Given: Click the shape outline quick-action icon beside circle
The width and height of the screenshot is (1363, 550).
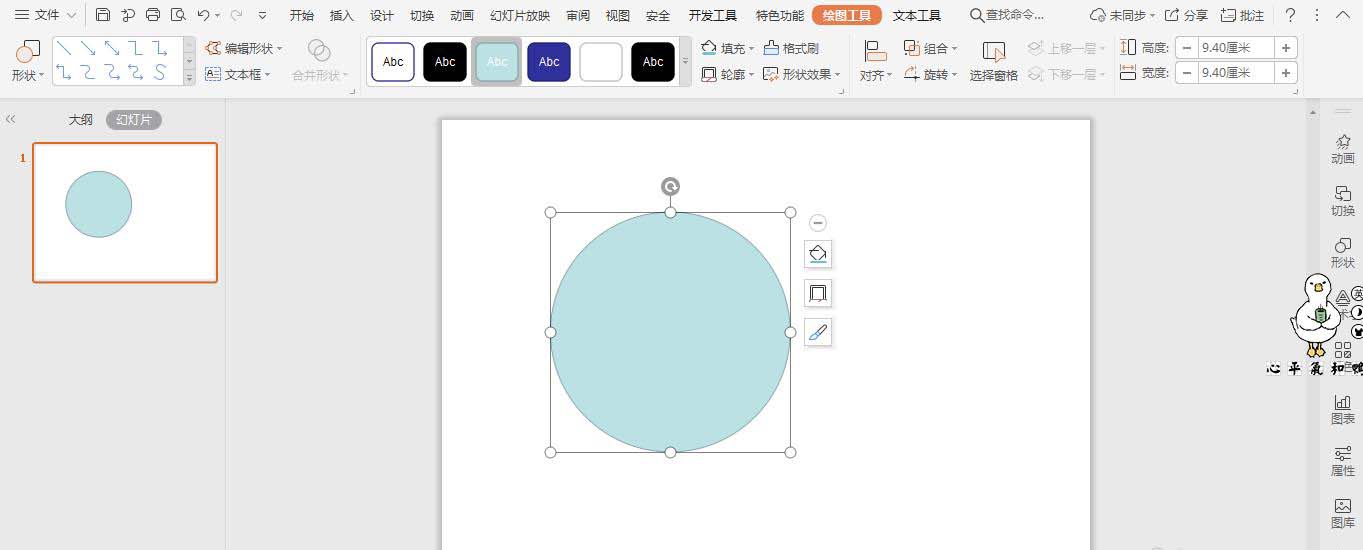Looking at the screenshot, I should pos(818,293).
